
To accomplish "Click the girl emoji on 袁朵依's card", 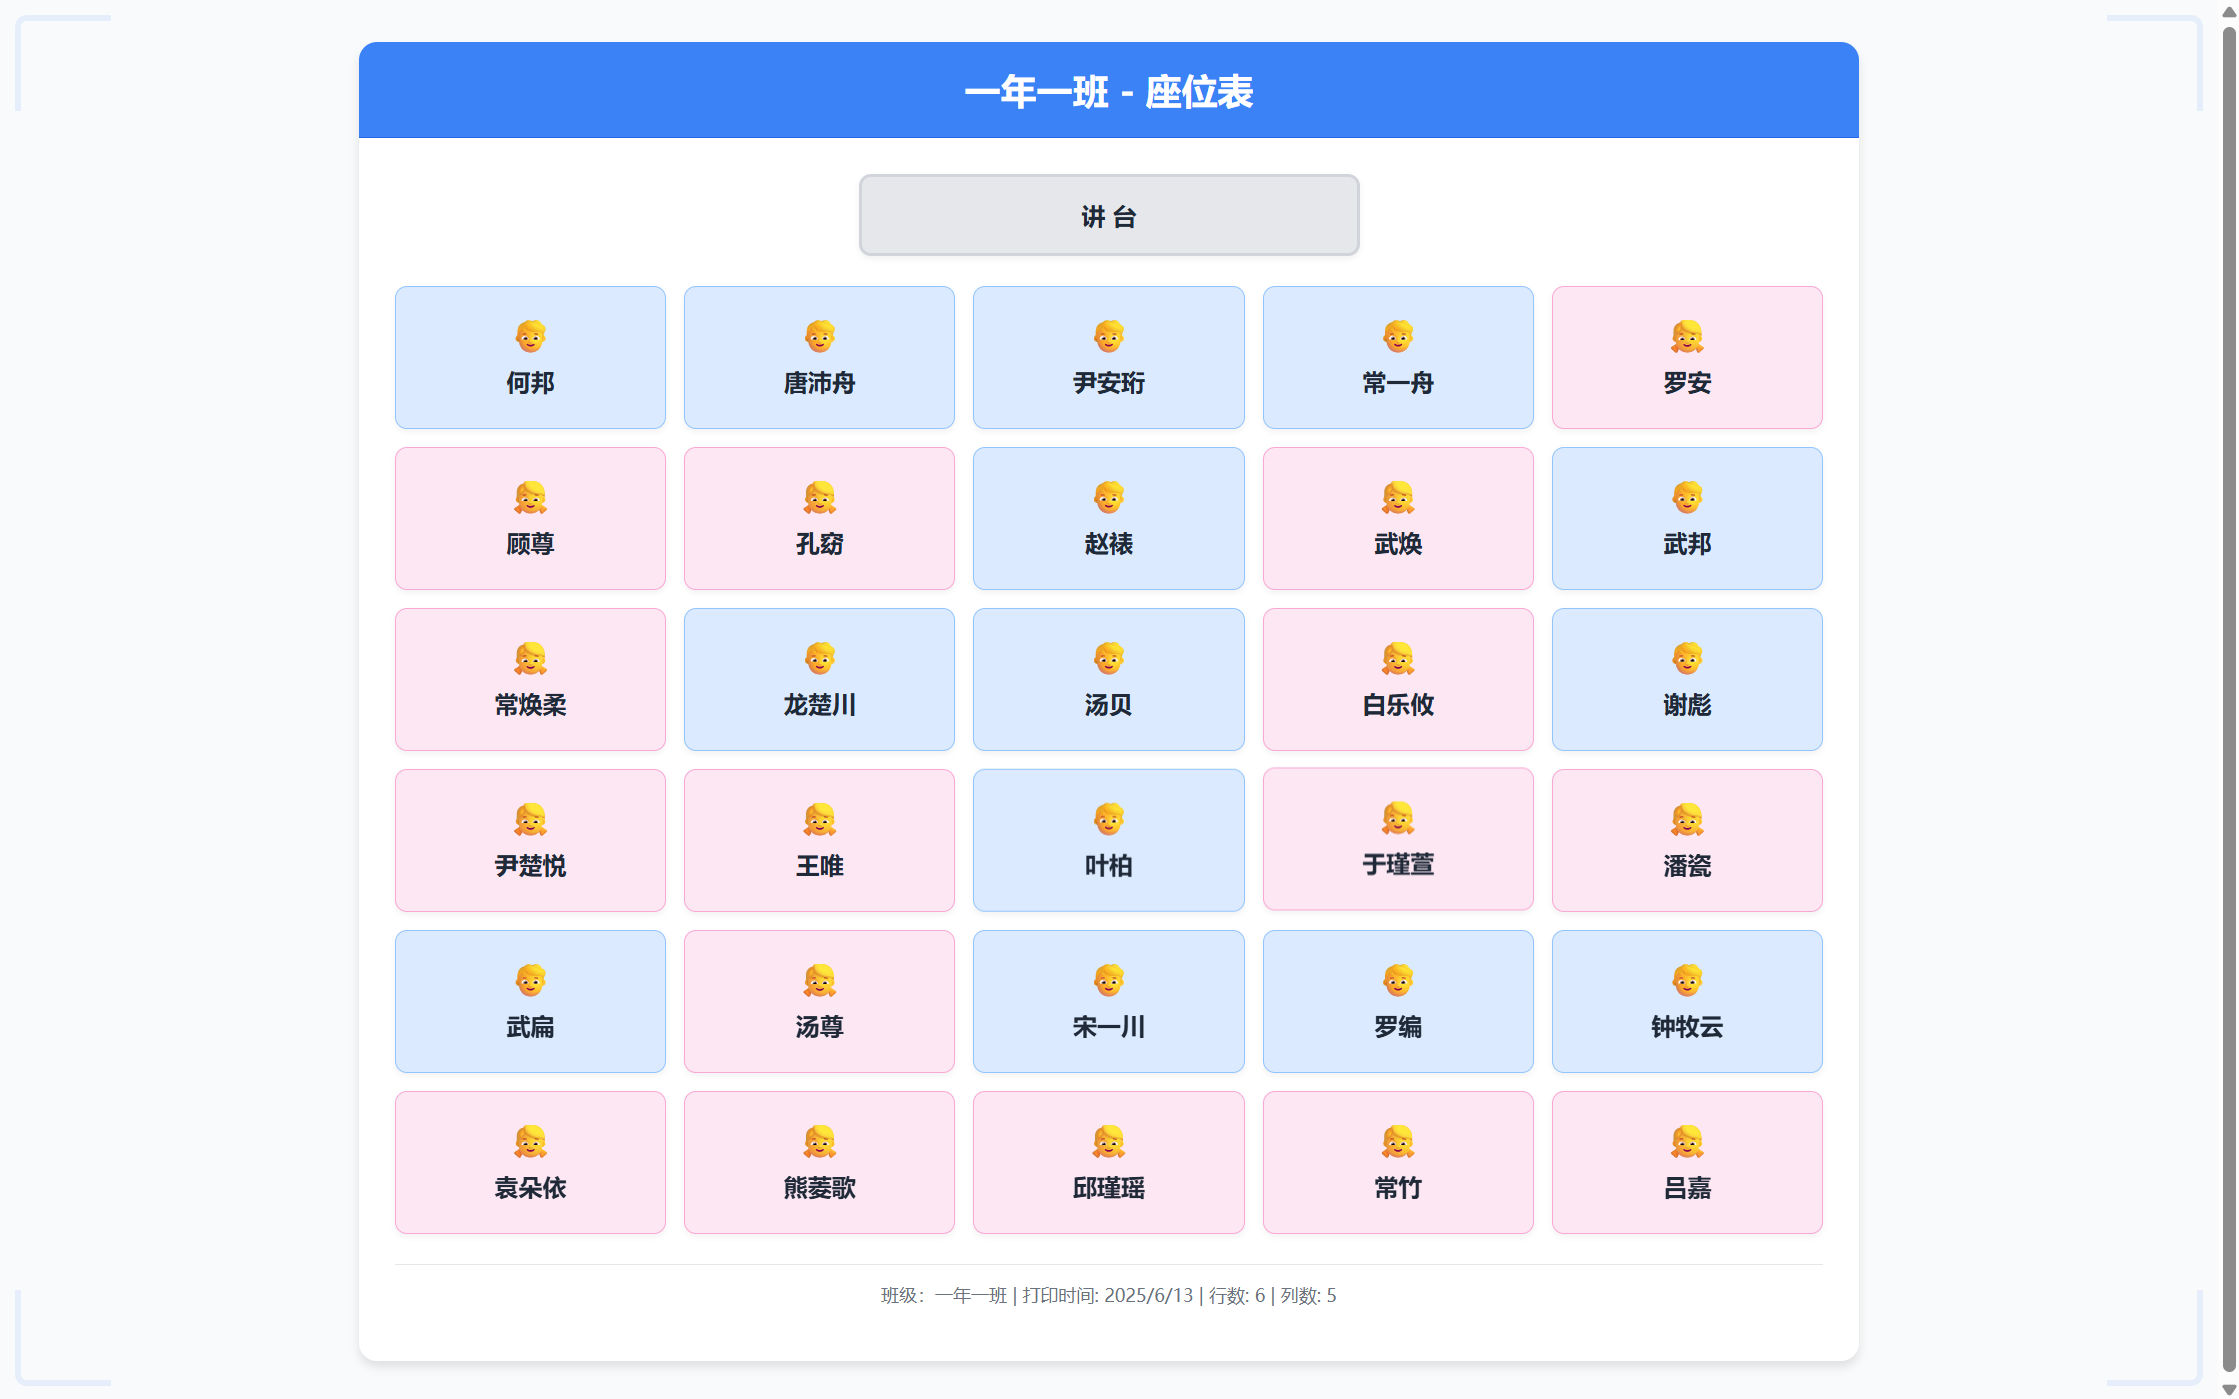I will [x=529, y=1143].
